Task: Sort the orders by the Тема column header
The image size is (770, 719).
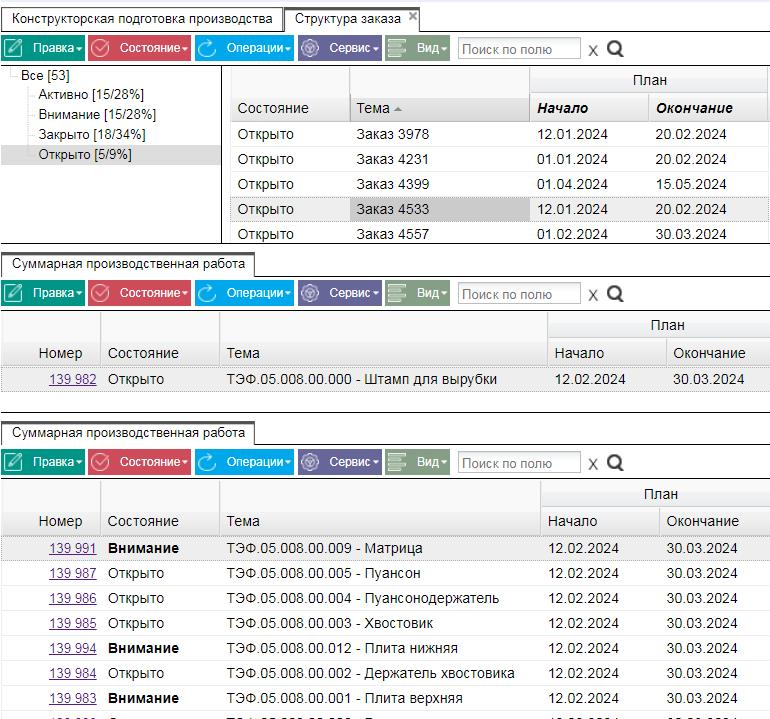Action: coord(373,108)
